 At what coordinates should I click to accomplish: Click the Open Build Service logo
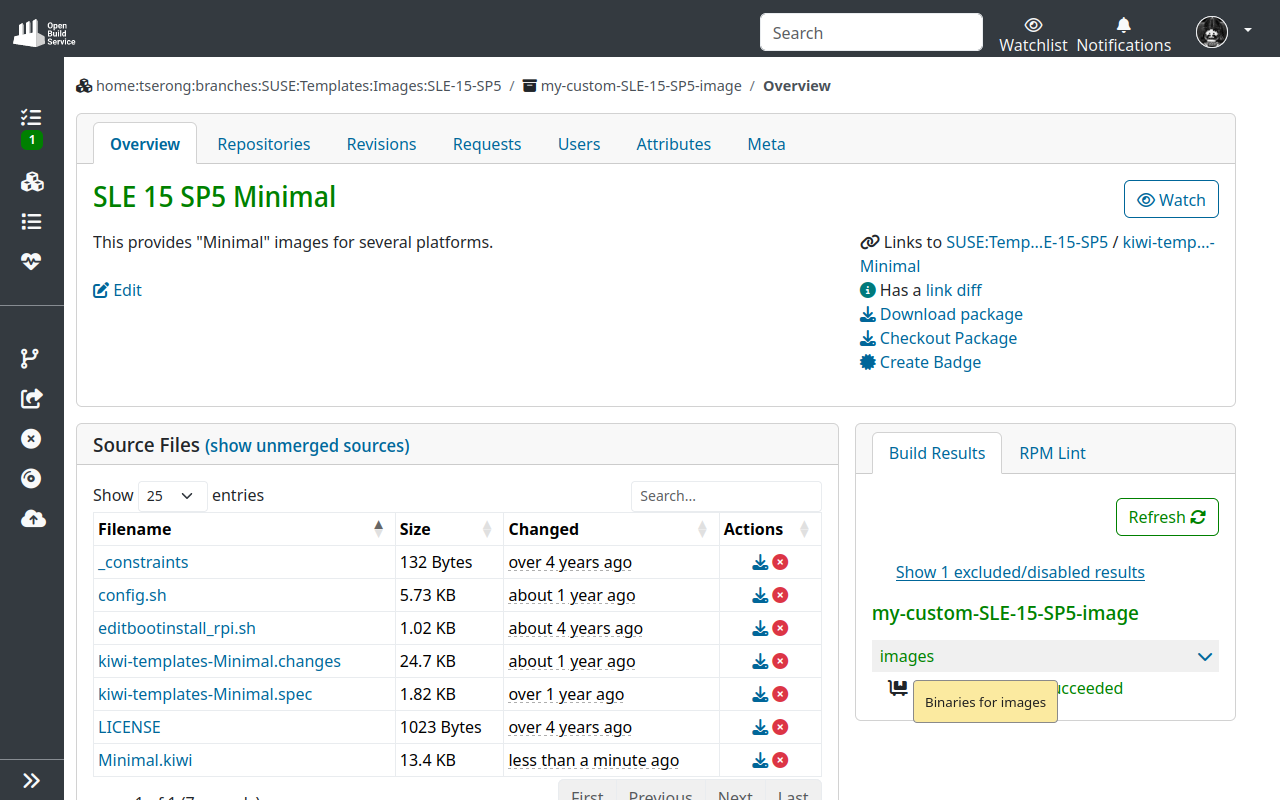pos(43,31)
